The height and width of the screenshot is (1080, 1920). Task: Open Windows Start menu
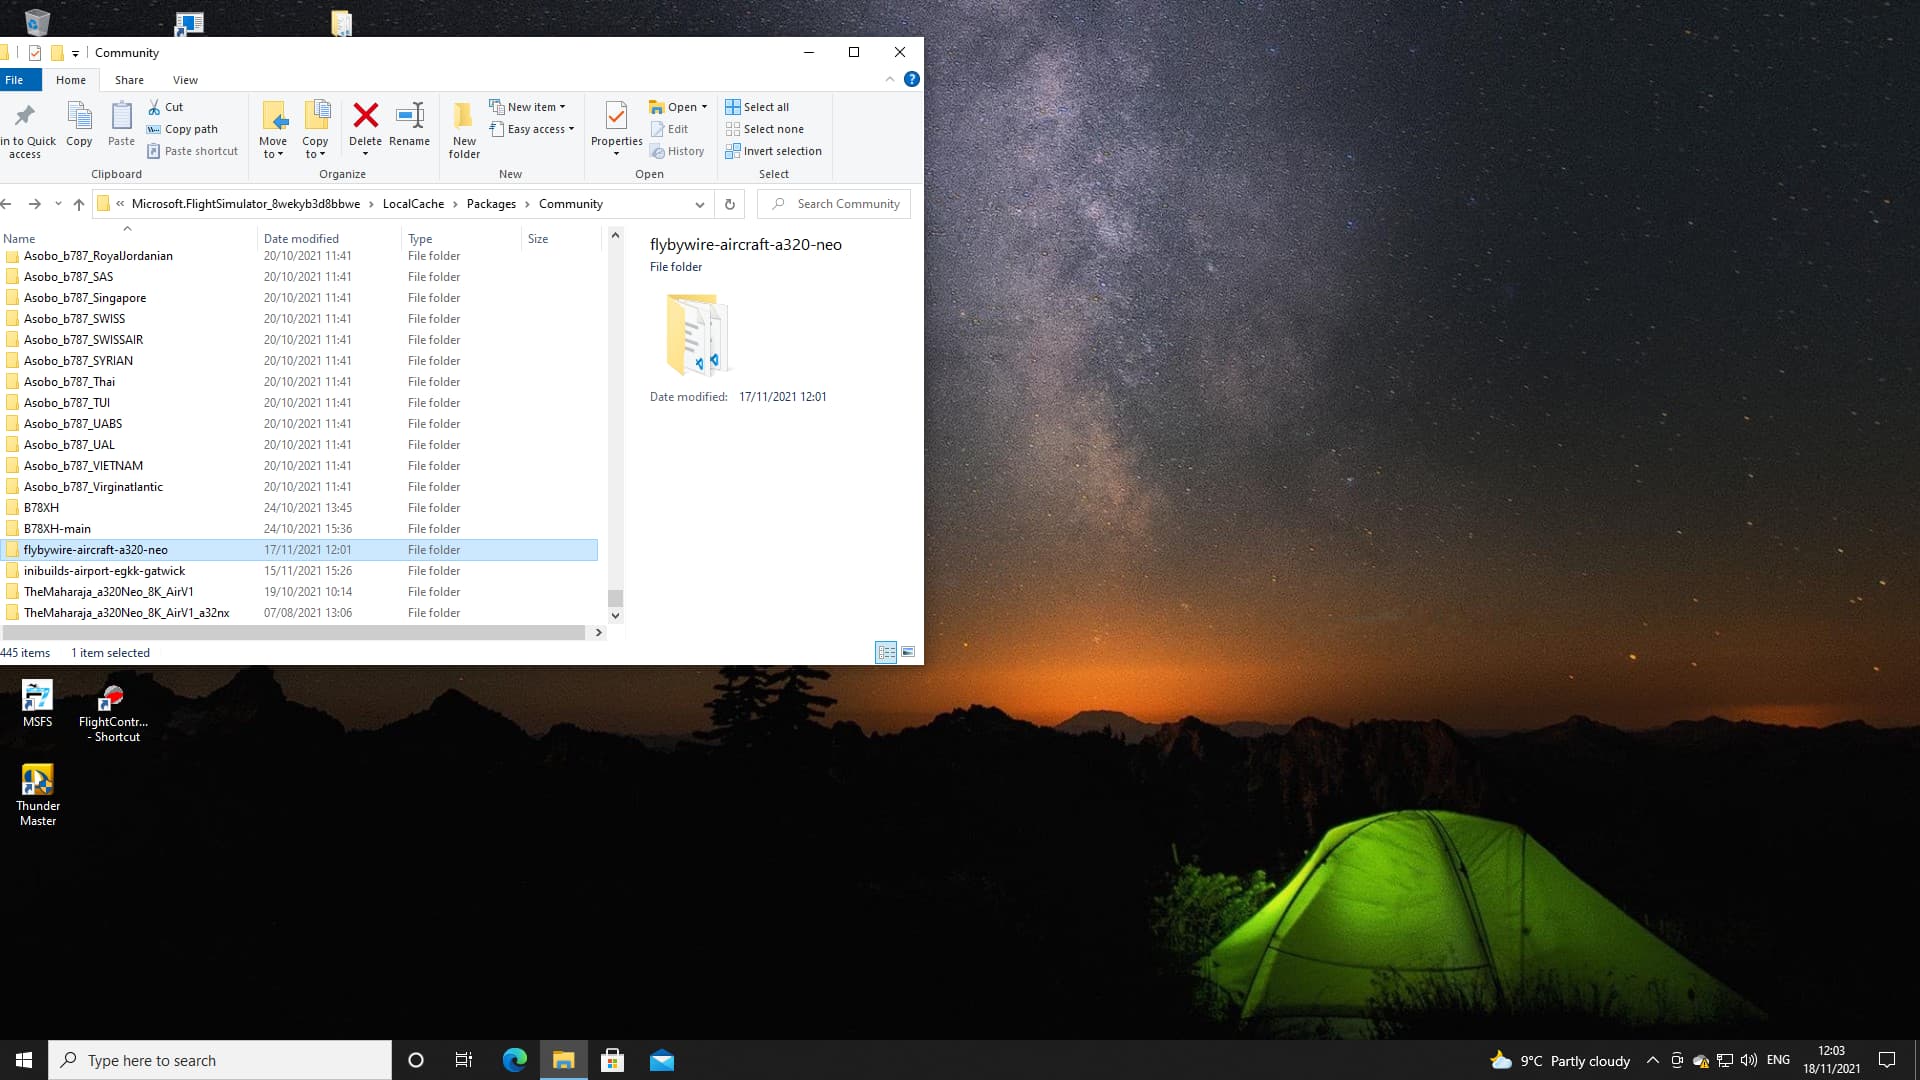[24, 1060]
